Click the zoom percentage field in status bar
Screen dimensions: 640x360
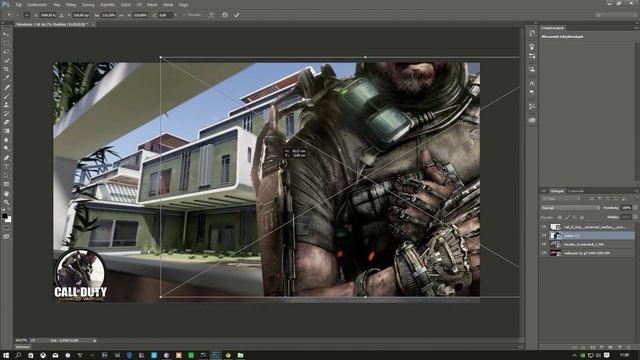pos(21,340)
